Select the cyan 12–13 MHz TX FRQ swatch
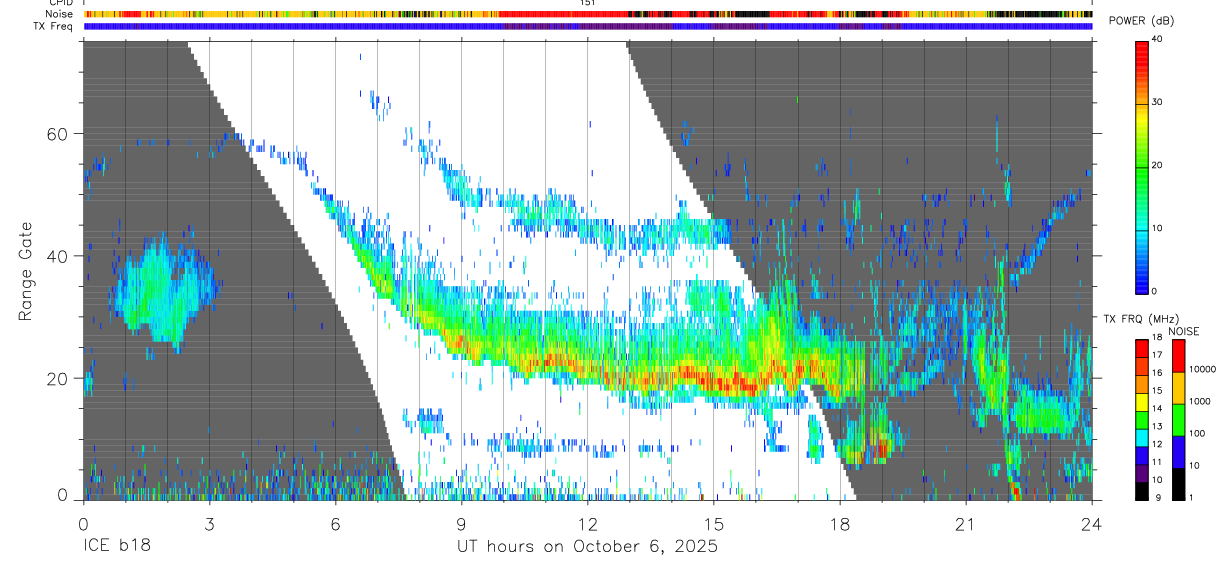The image size is (1228, 567). 1141,438
